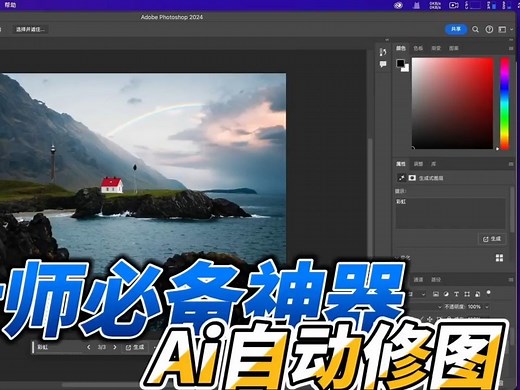Image resolution: width=520 pixels, height=390 pixels.
Task: Click the Adobe Photoshop 2024 window title
Action: click(x=172, y=17)
